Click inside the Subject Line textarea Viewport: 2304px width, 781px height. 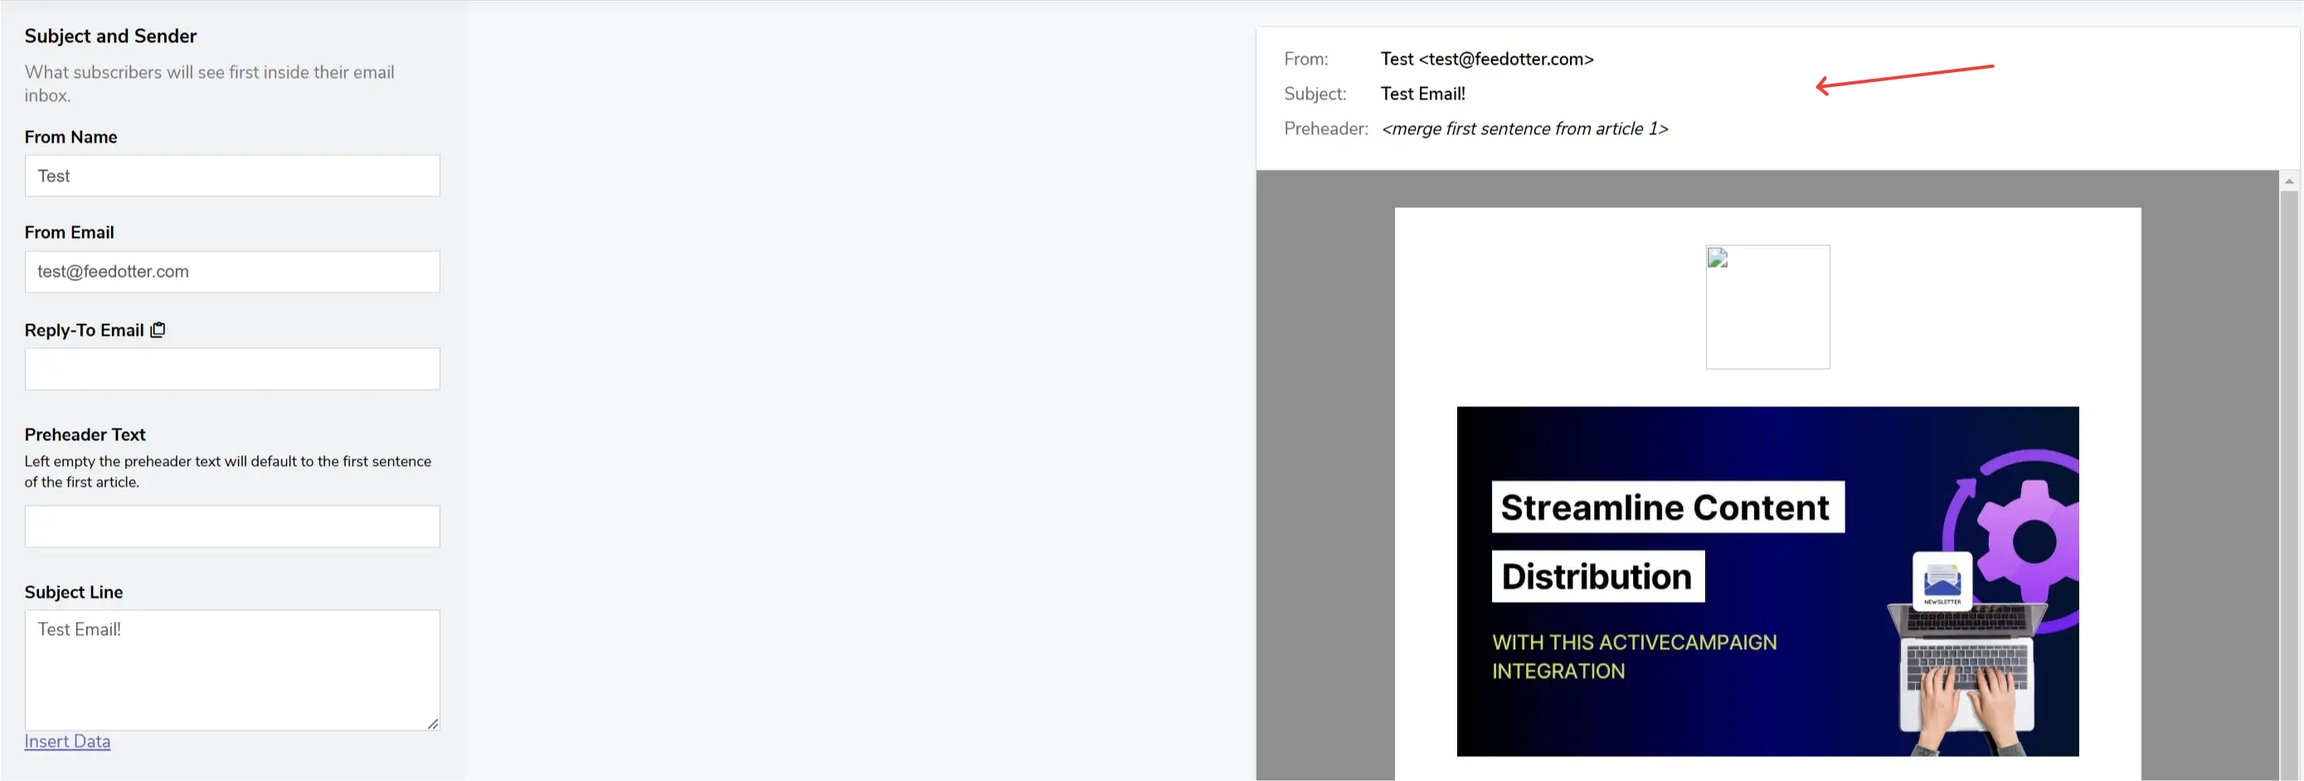click(x=232, y=670)
